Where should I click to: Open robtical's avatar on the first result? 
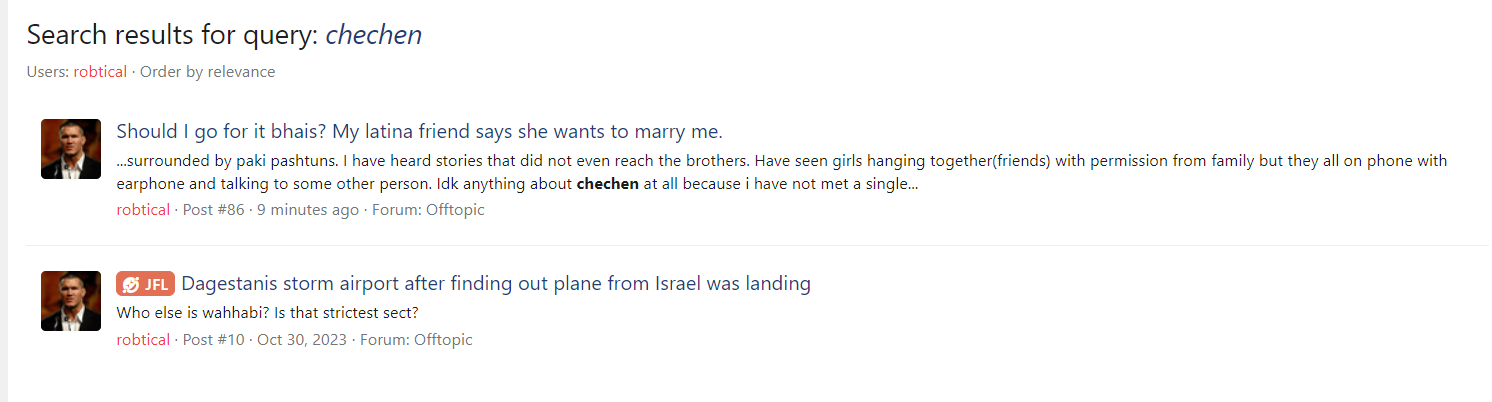click(71, 149)
